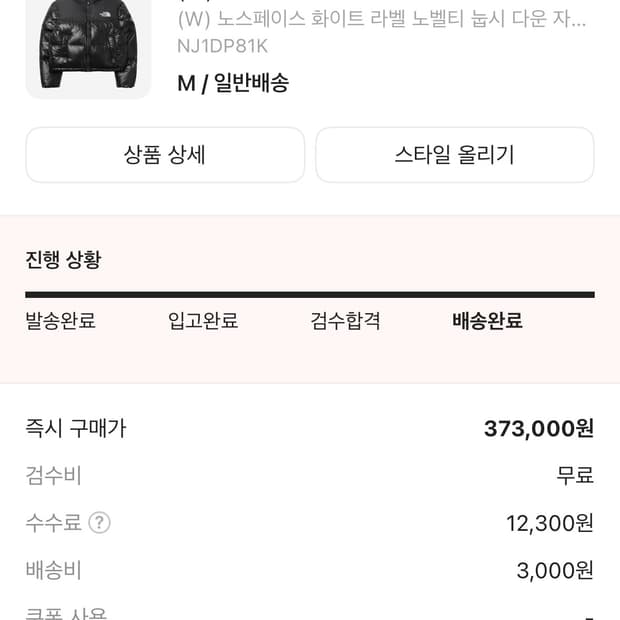Image resolution: width=620 pixels, height=620 pixels.
Task: Tap the bold 배송완료 status step
Action: point(487,321)
